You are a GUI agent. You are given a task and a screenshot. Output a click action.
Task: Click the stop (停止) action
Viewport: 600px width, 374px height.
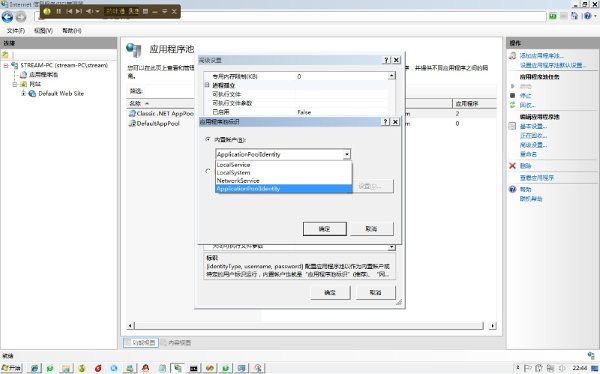525,96
